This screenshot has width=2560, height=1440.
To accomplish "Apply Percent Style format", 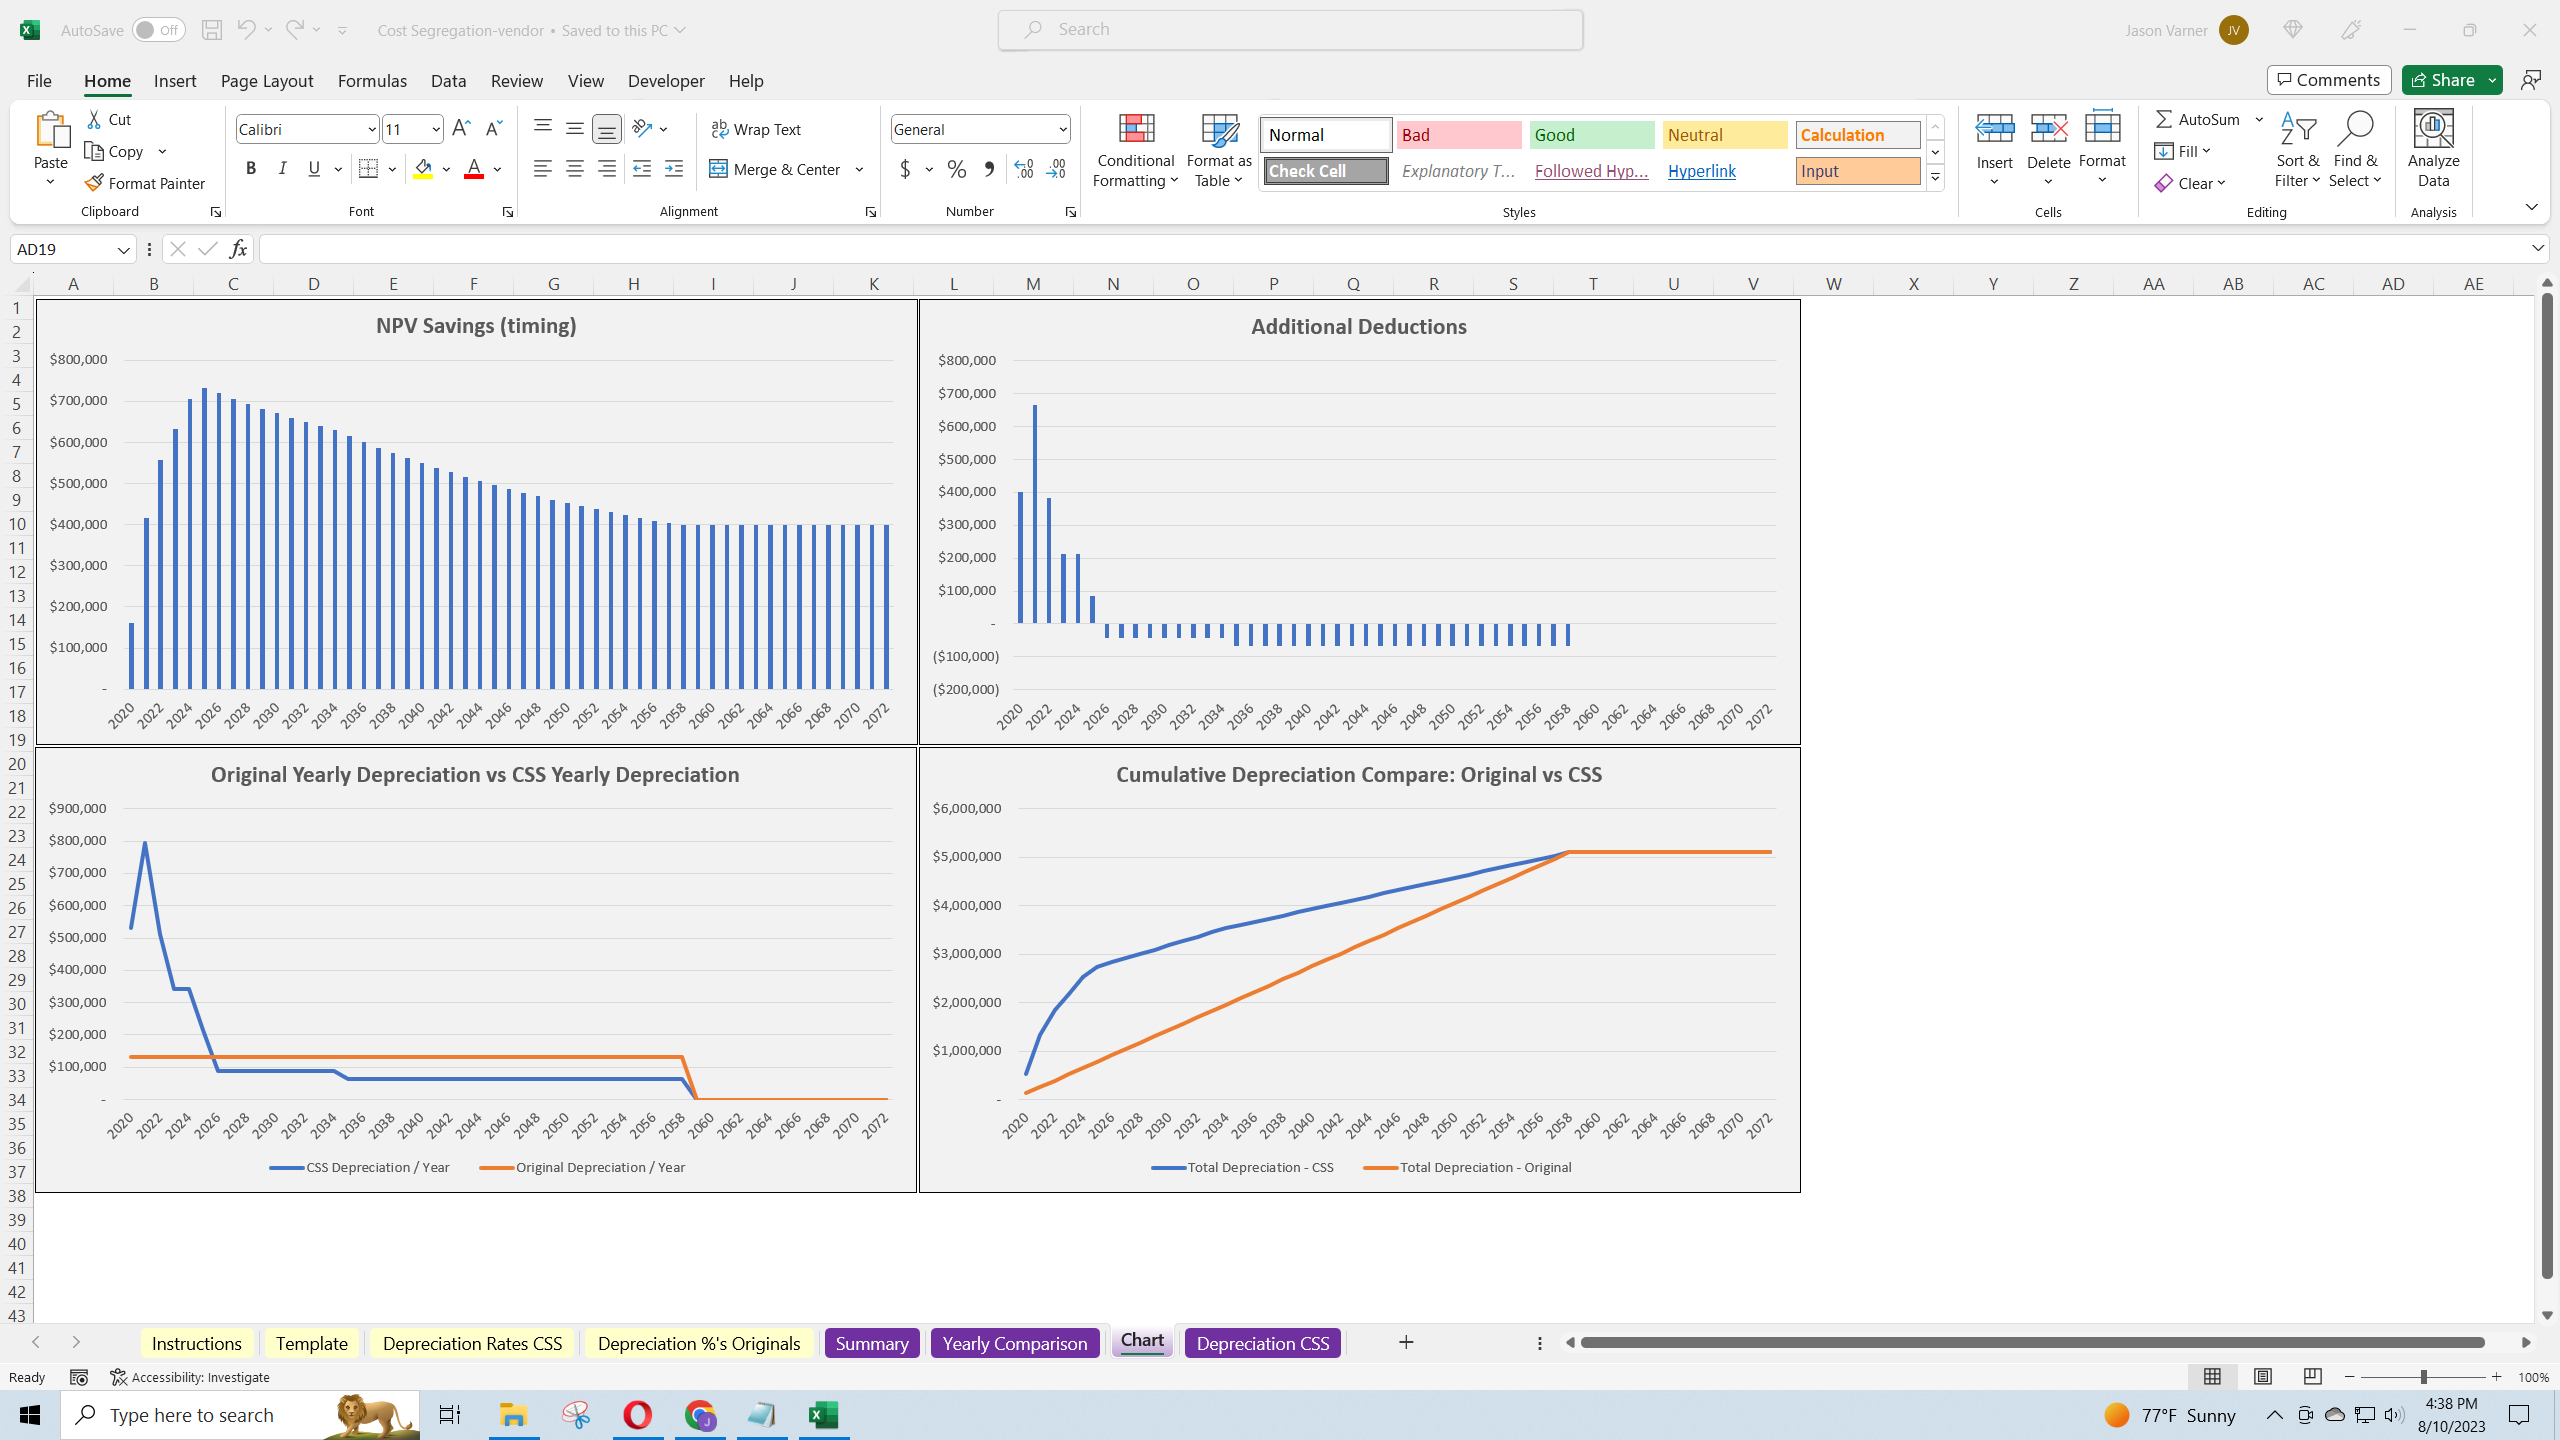I will click(956, 169).
